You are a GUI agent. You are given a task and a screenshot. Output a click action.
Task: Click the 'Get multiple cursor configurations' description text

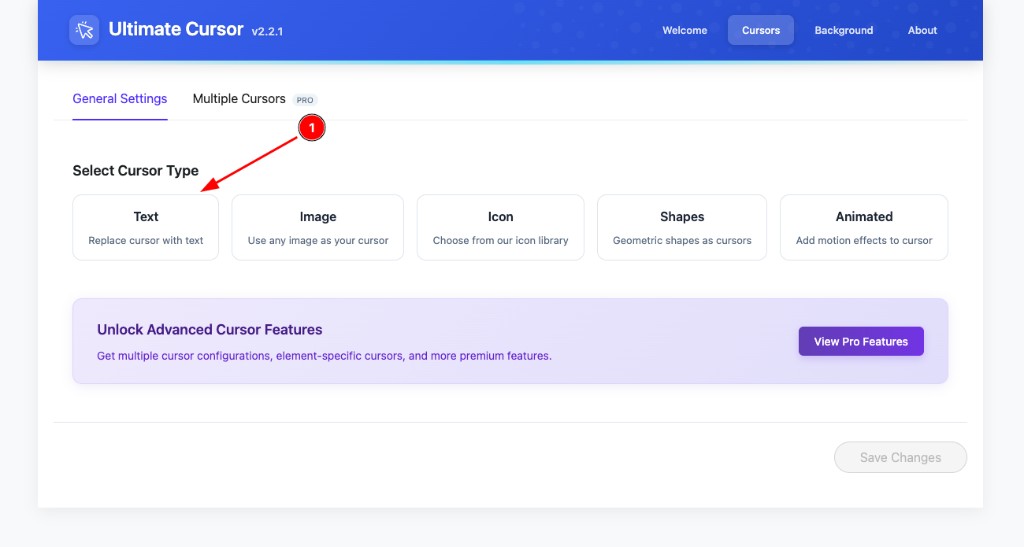(x=324, y=356)
